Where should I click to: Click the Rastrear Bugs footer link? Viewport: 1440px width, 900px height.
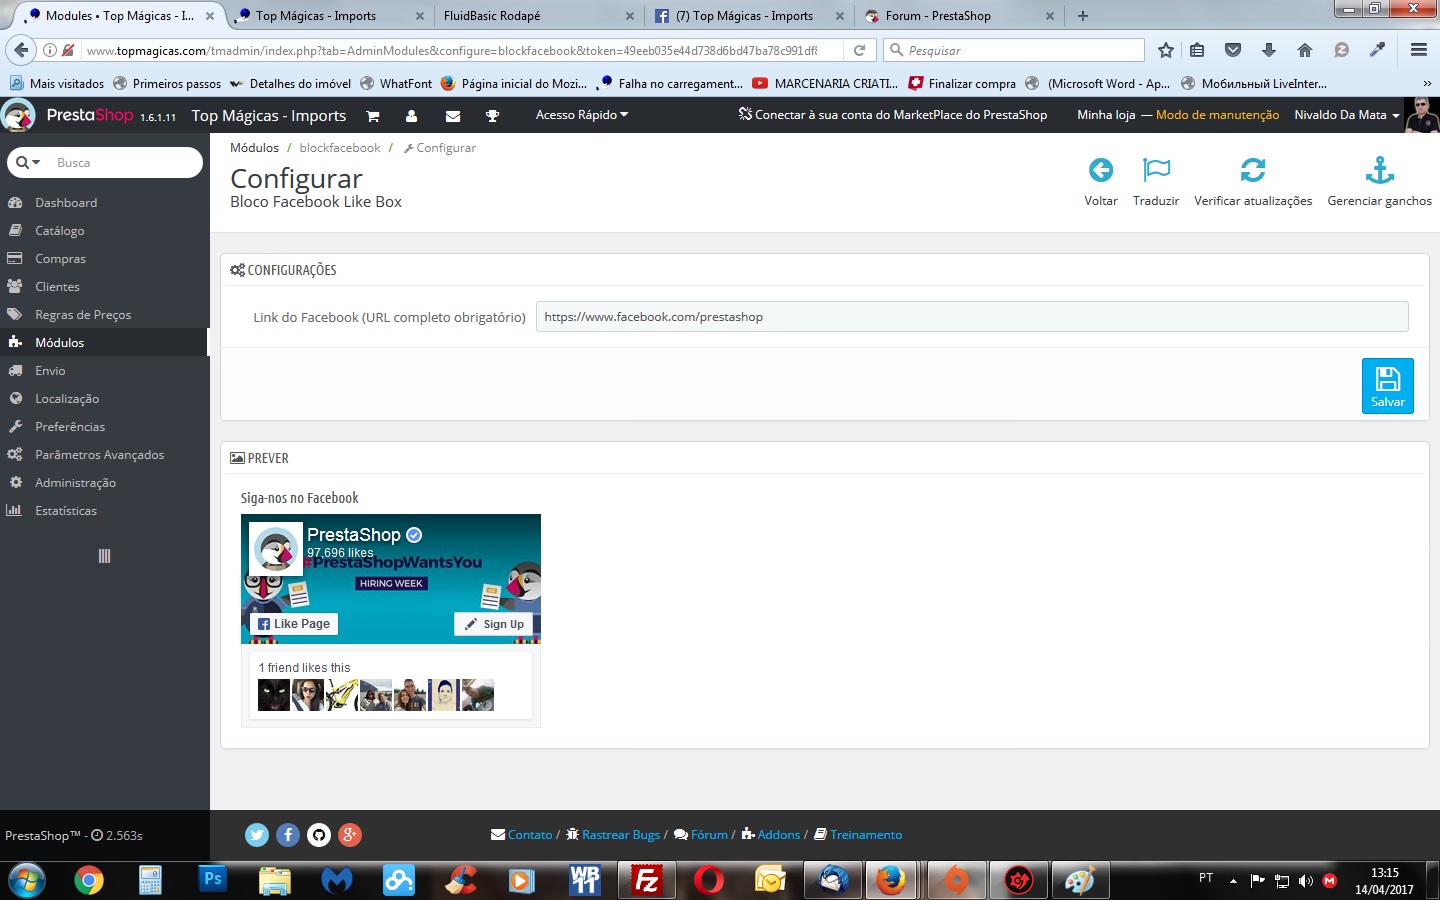tap(621, 835)
